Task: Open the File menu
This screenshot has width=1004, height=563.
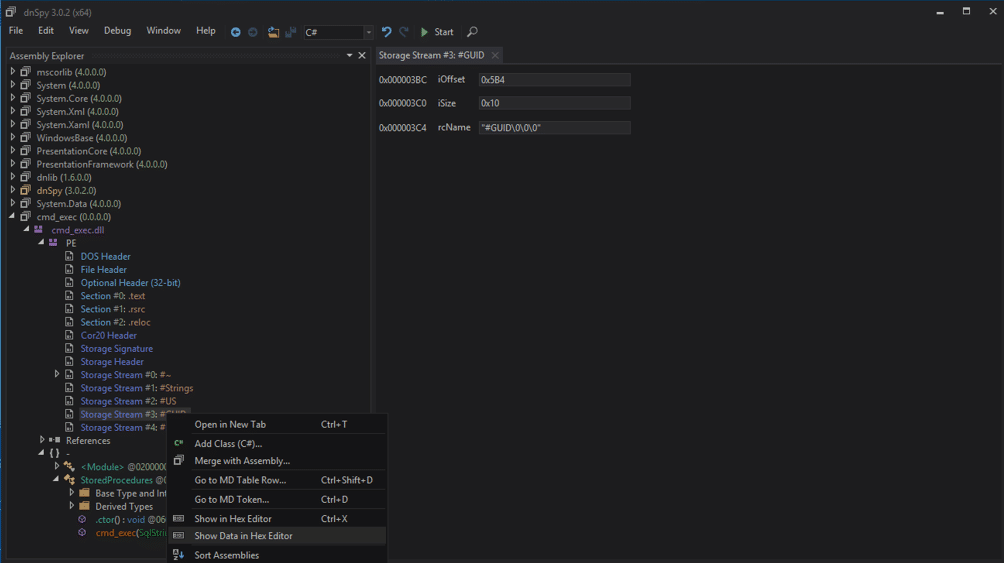Action: coord(15,31)
